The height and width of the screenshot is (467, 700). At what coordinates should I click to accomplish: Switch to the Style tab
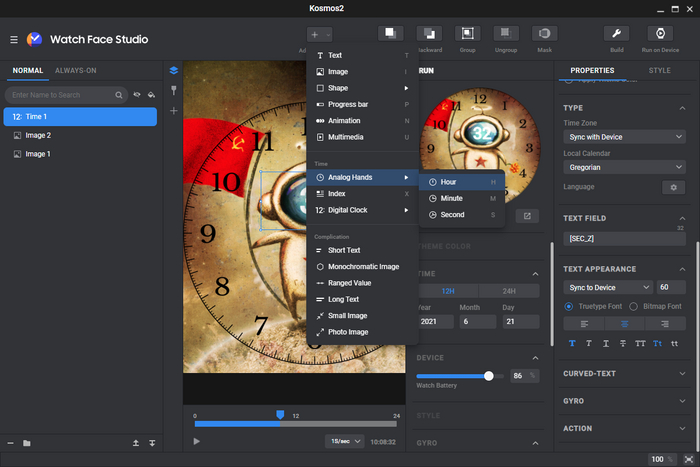pyautogui.click(x=660, y=71)
